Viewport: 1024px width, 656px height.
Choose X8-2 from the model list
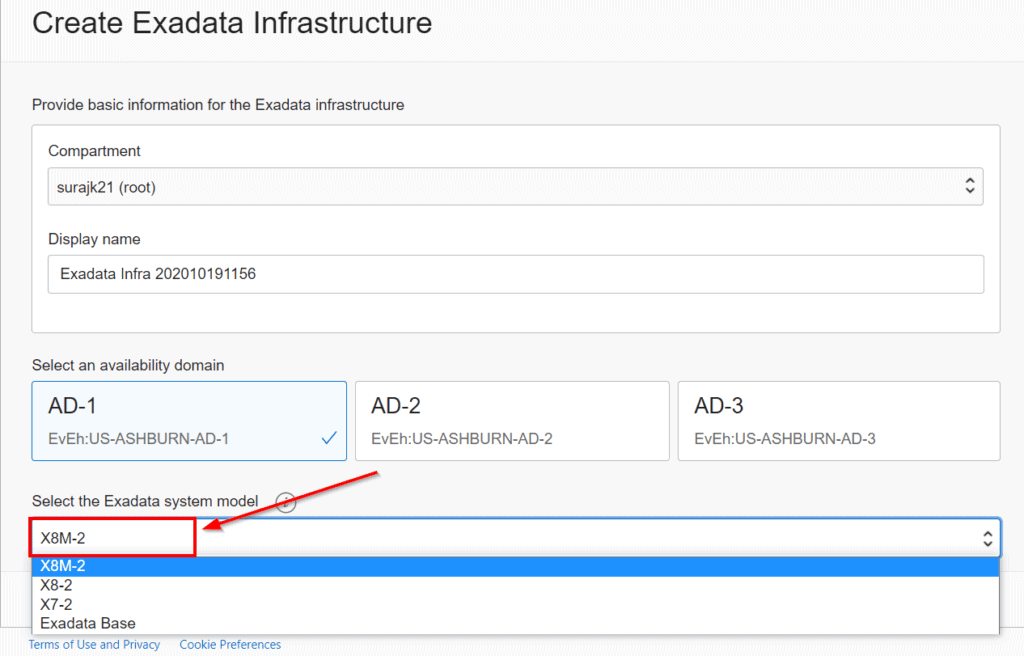click(55, 585)
